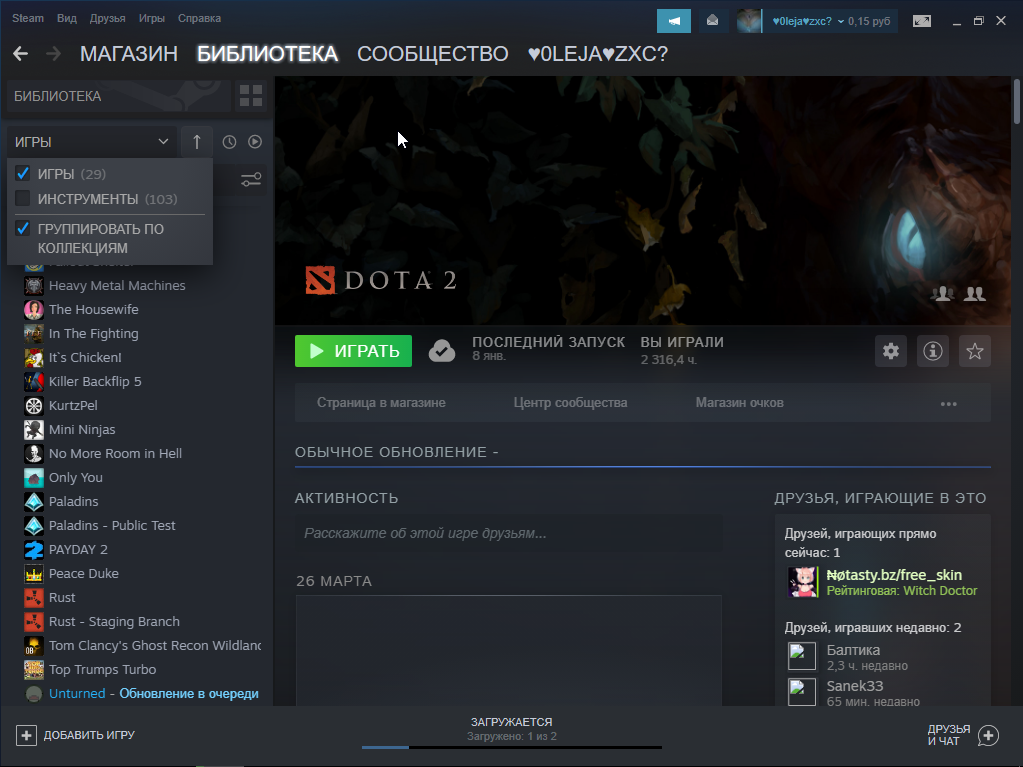Screen dimensions: 1023x767
Task: Open the Друзья menu
Action: coord(108,18)
